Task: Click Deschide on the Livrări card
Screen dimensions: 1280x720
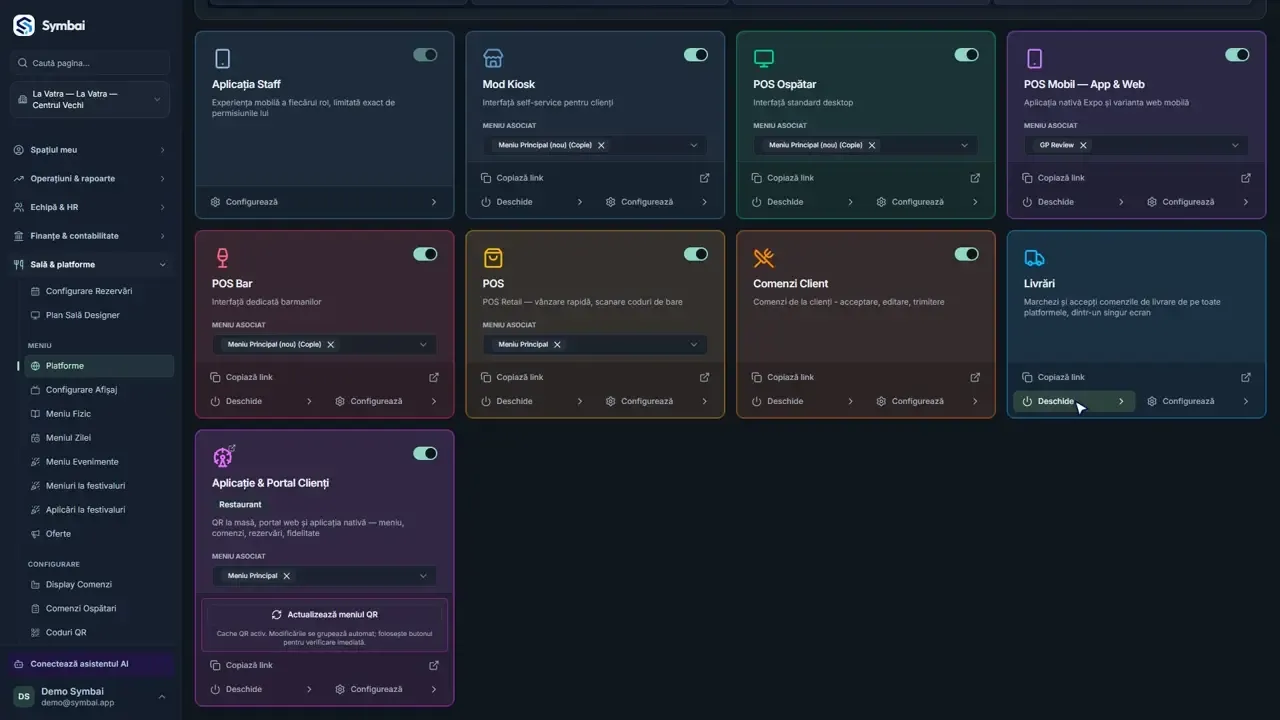Action: pyautogui.click(x=1074, y=401)
